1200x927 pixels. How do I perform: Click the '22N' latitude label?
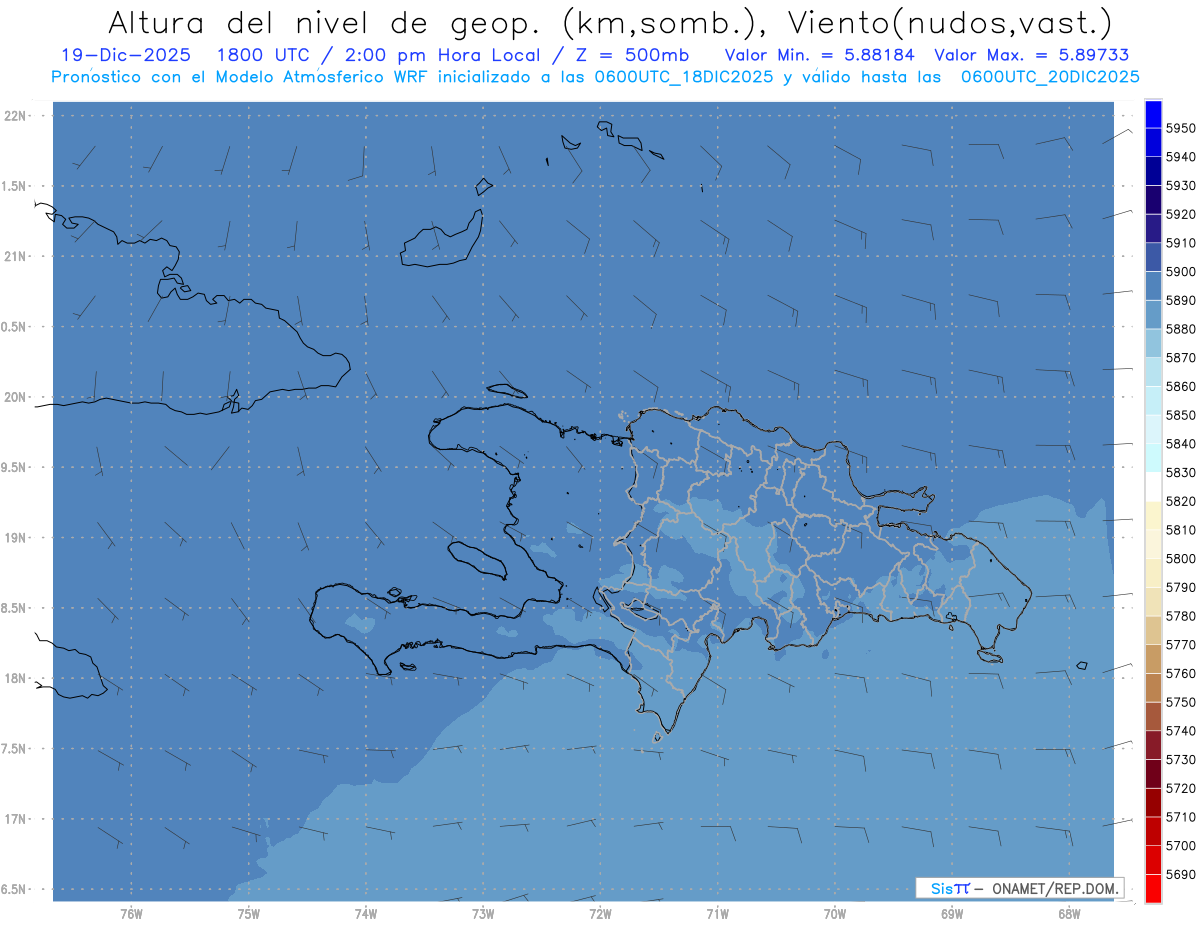click(x=15, y=116)
